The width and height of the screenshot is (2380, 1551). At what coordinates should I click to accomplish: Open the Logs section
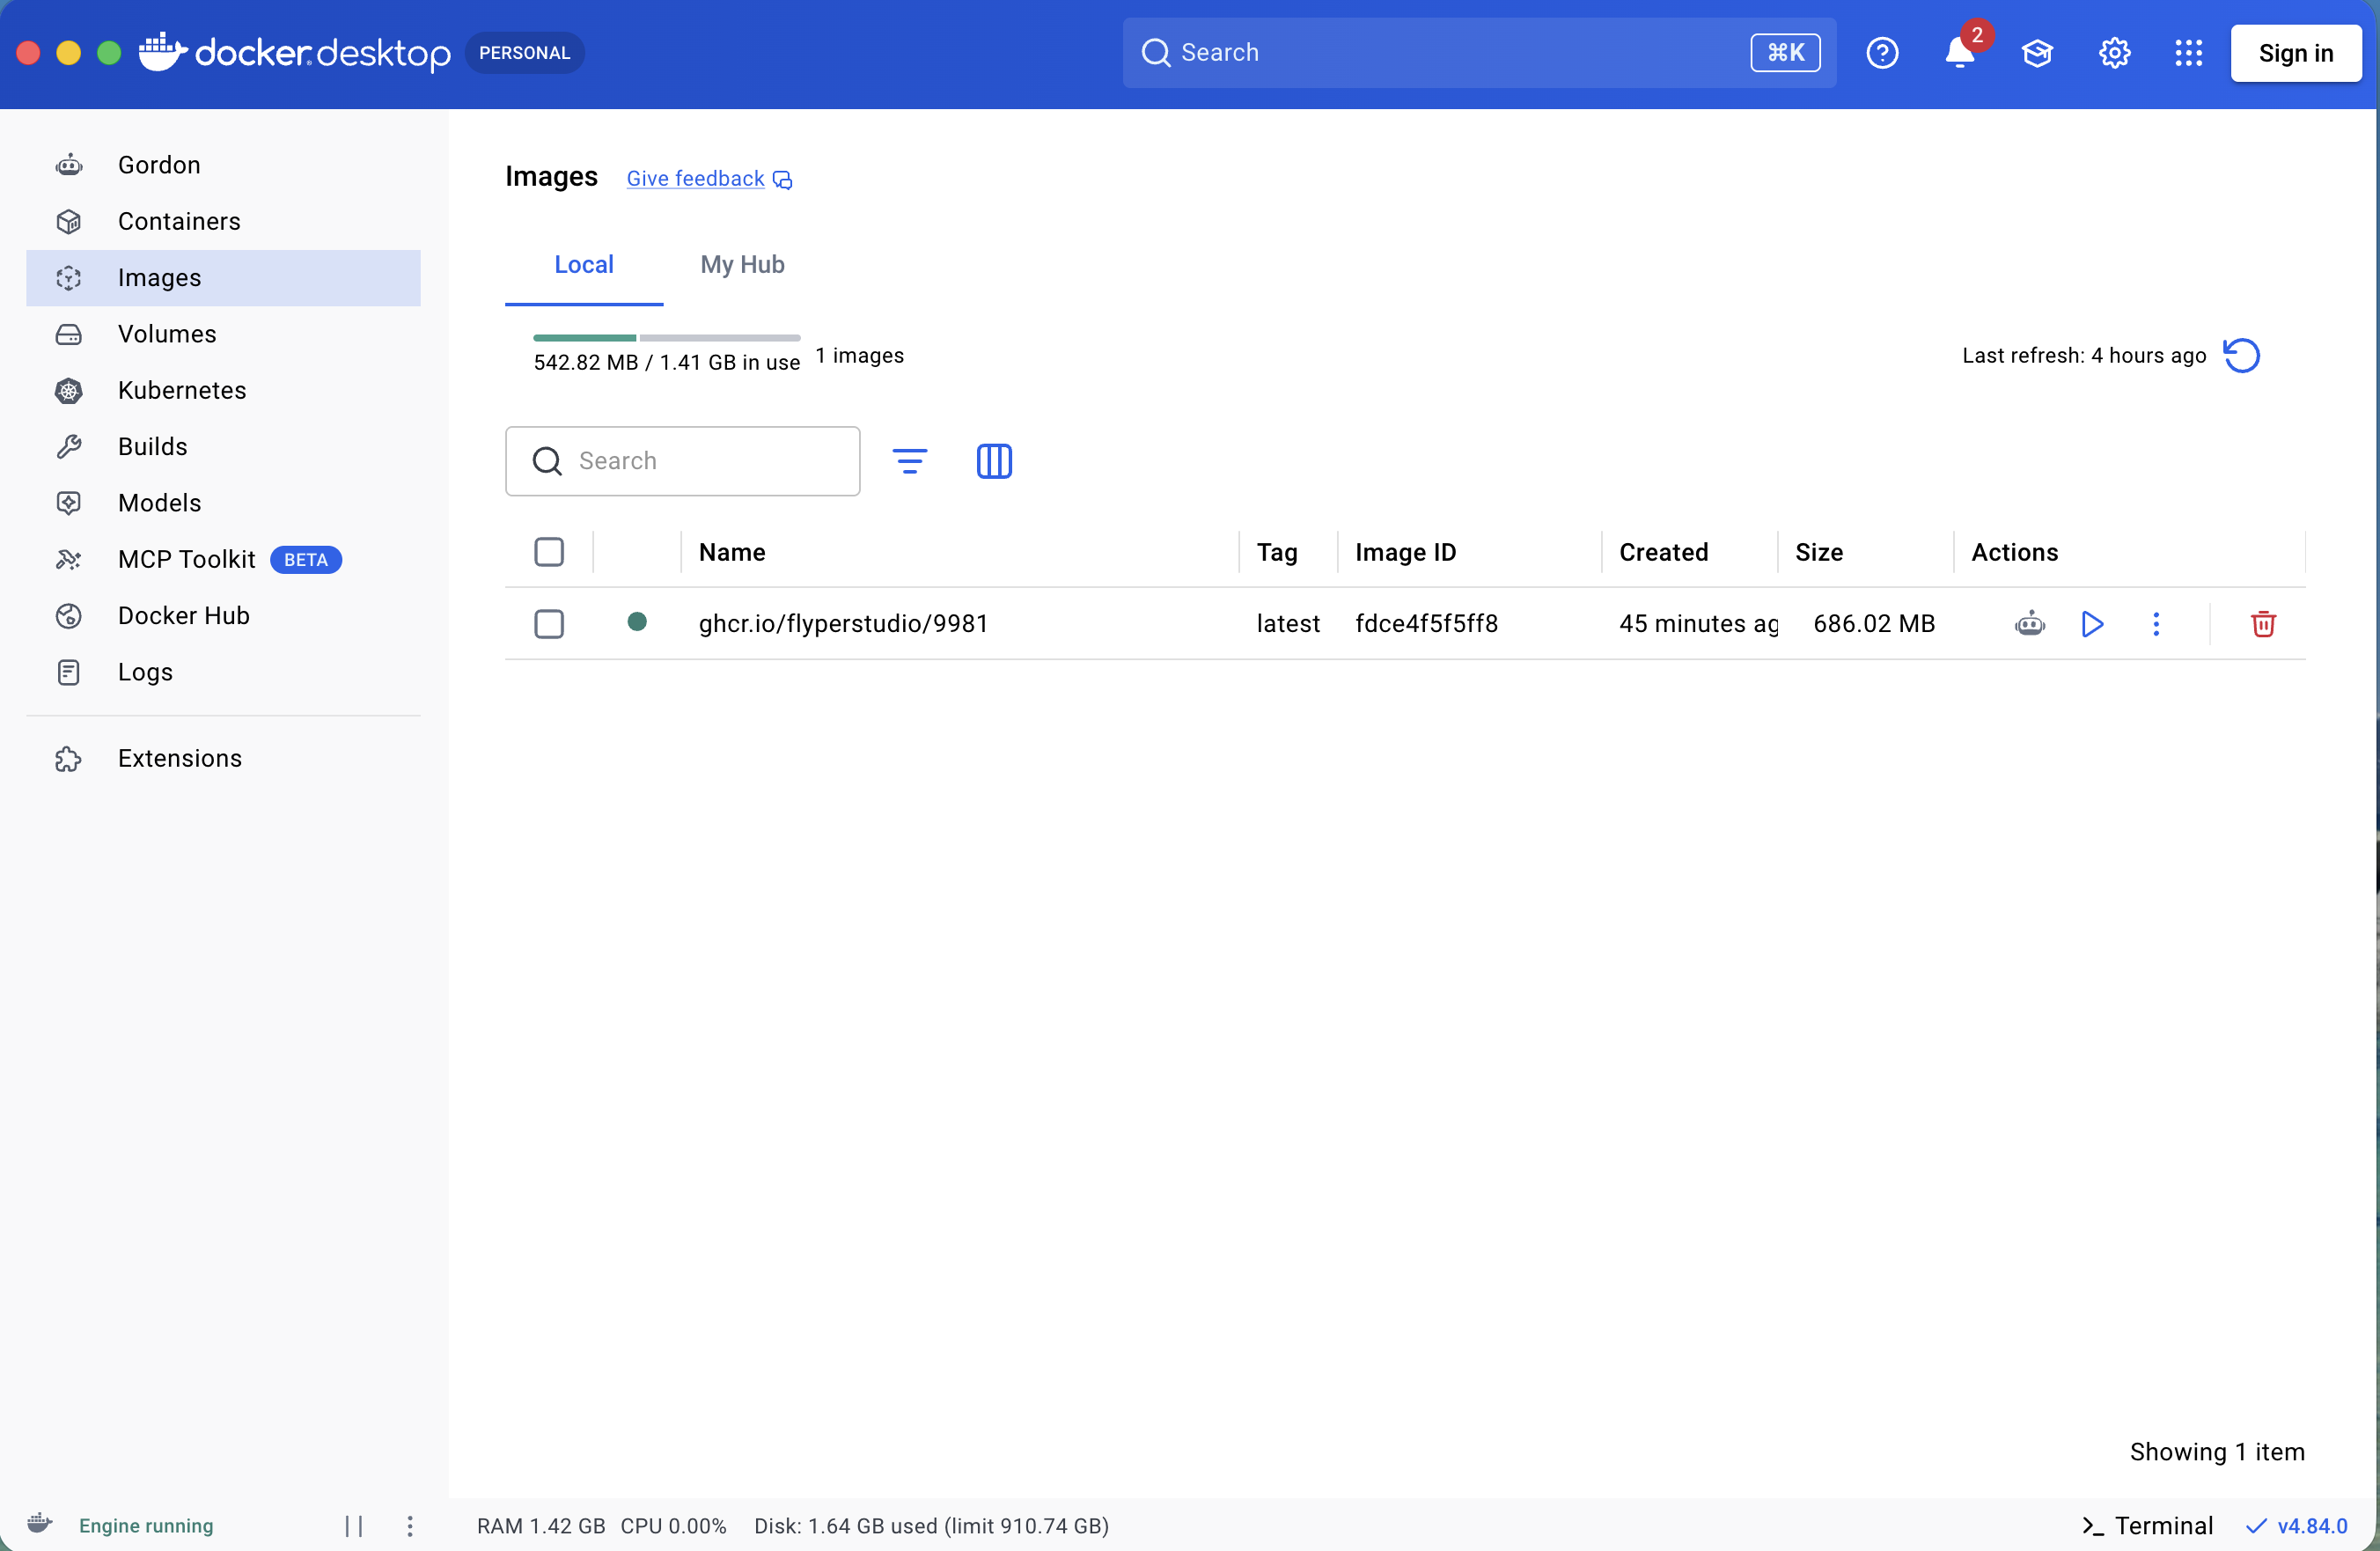click(223, 672)
